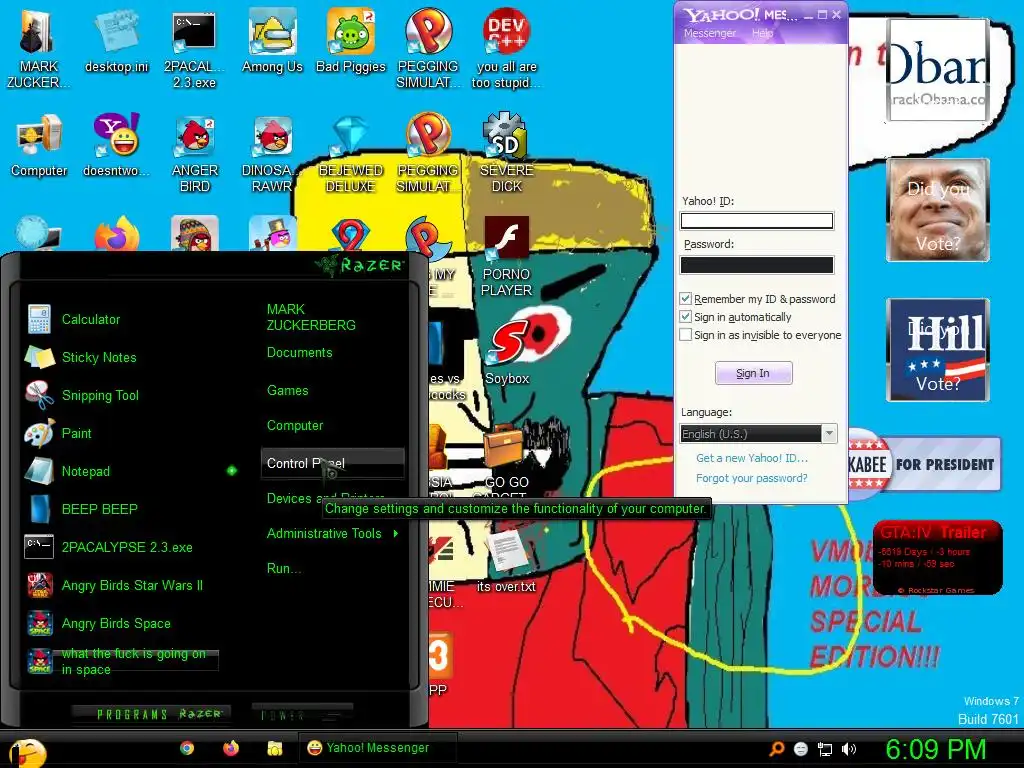Screen dimensions: 1024x768
Task: Click the GTA:IV Trailer countdown gadget
Action: (937, 557)
